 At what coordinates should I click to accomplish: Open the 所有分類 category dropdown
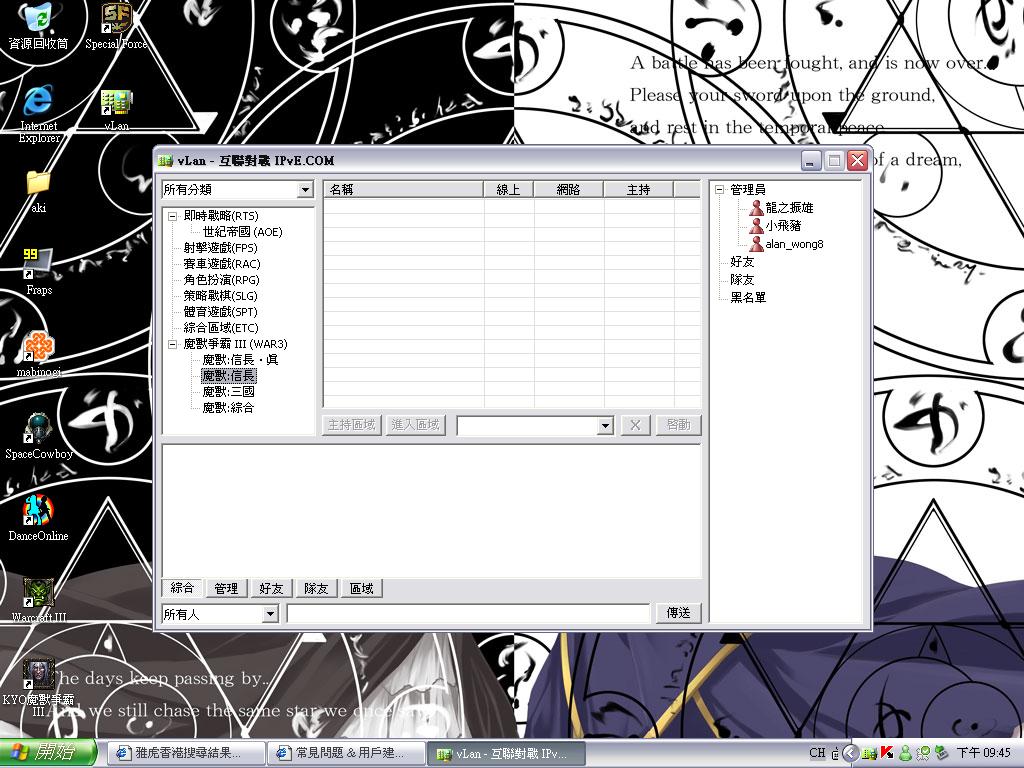[305, 190]
